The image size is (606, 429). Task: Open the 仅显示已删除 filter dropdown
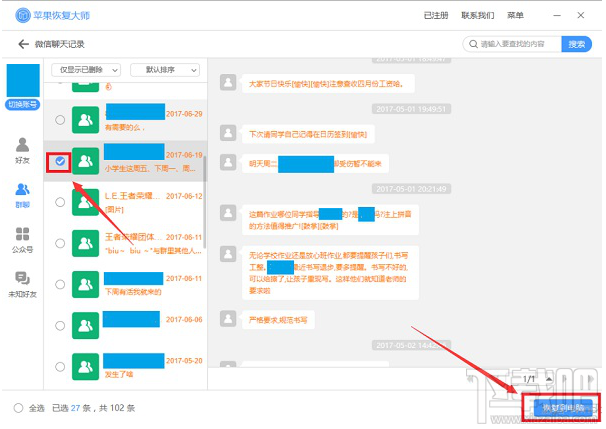(86, 70)
